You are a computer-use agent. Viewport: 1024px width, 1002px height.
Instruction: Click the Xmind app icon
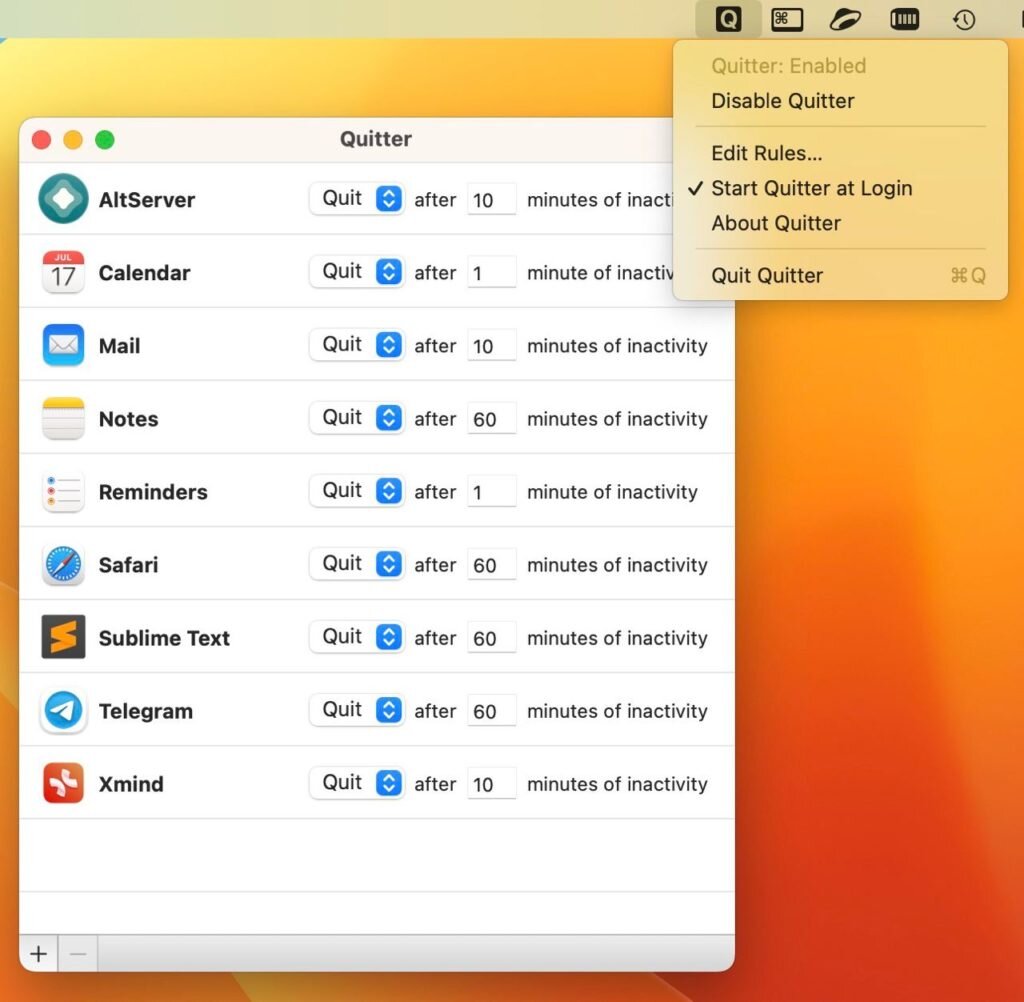(x=63, y=783)
